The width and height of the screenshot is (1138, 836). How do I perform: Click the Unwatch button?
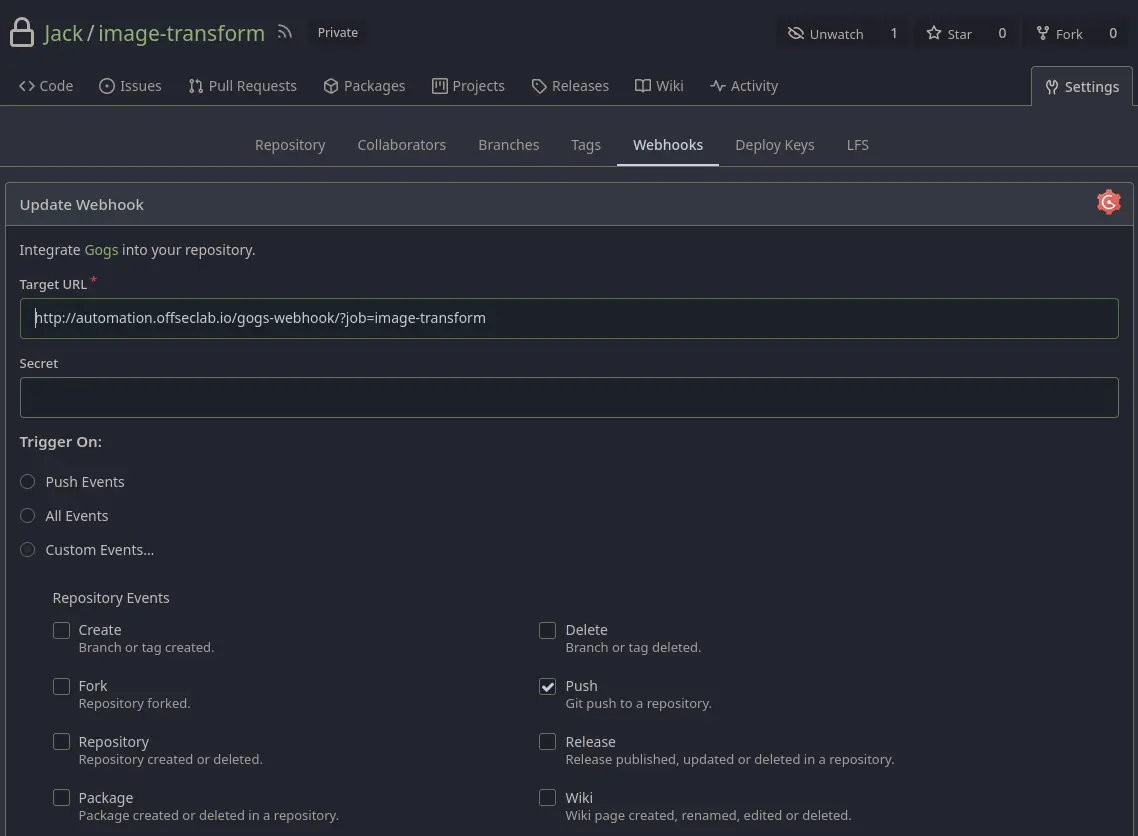point(826,33)
